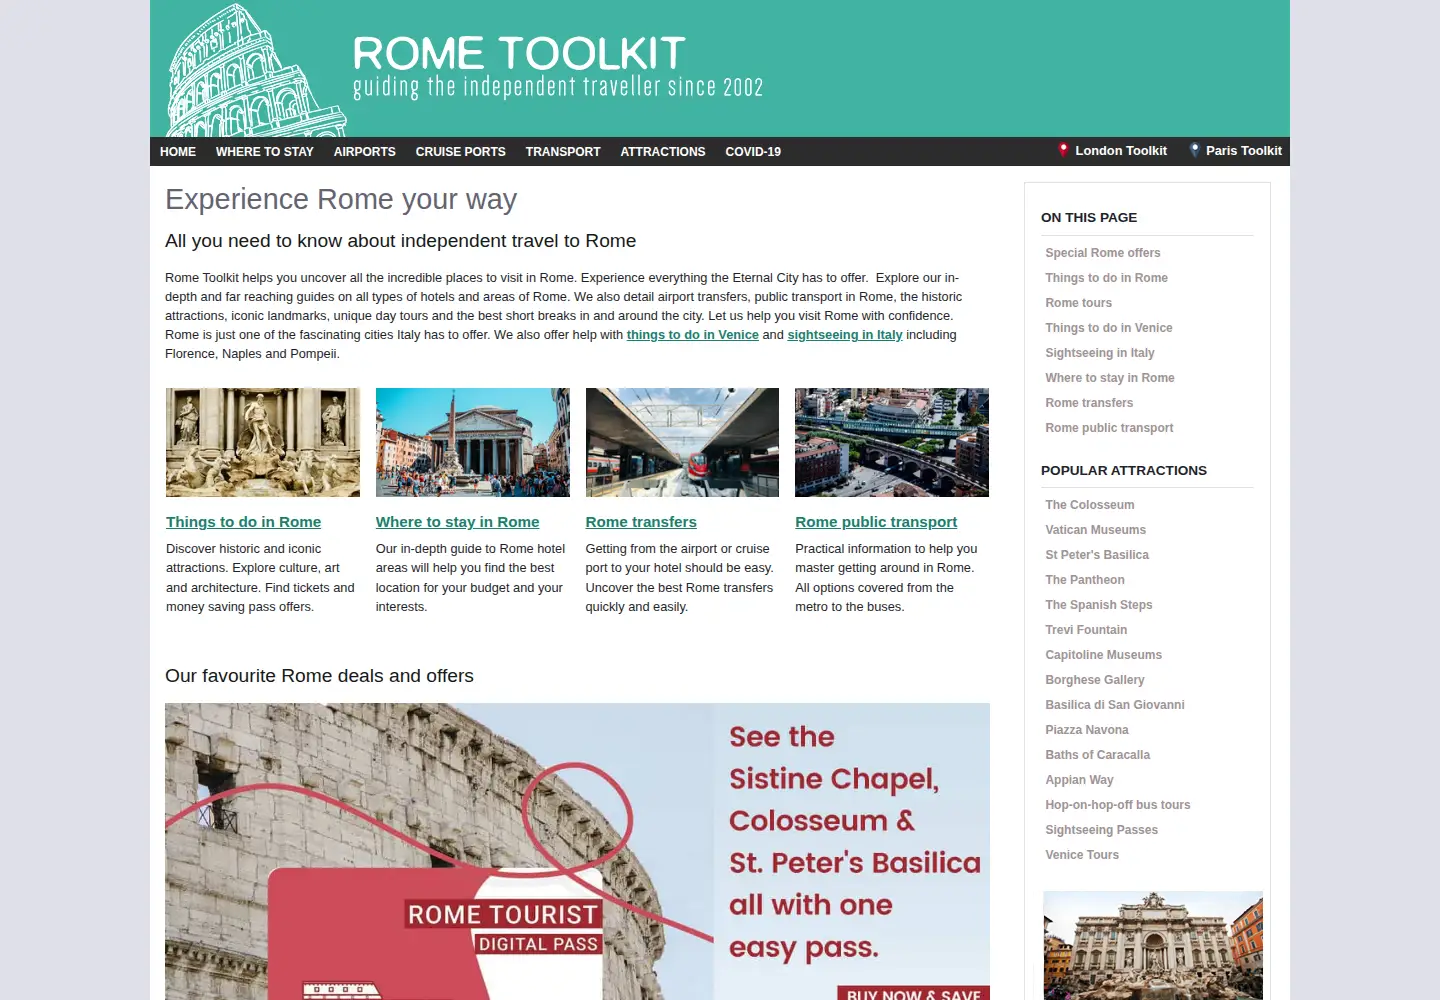The width and height of the screenshot is (1440, 1000).
Task: Click the ROME TOOLKIT site title
Action: click(x=519, y=53)
